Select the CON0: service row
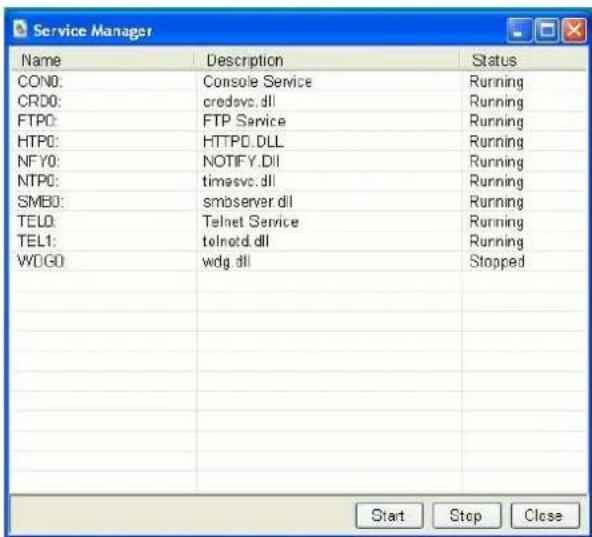This screenshot has width=592, height=537. (298, 82)
